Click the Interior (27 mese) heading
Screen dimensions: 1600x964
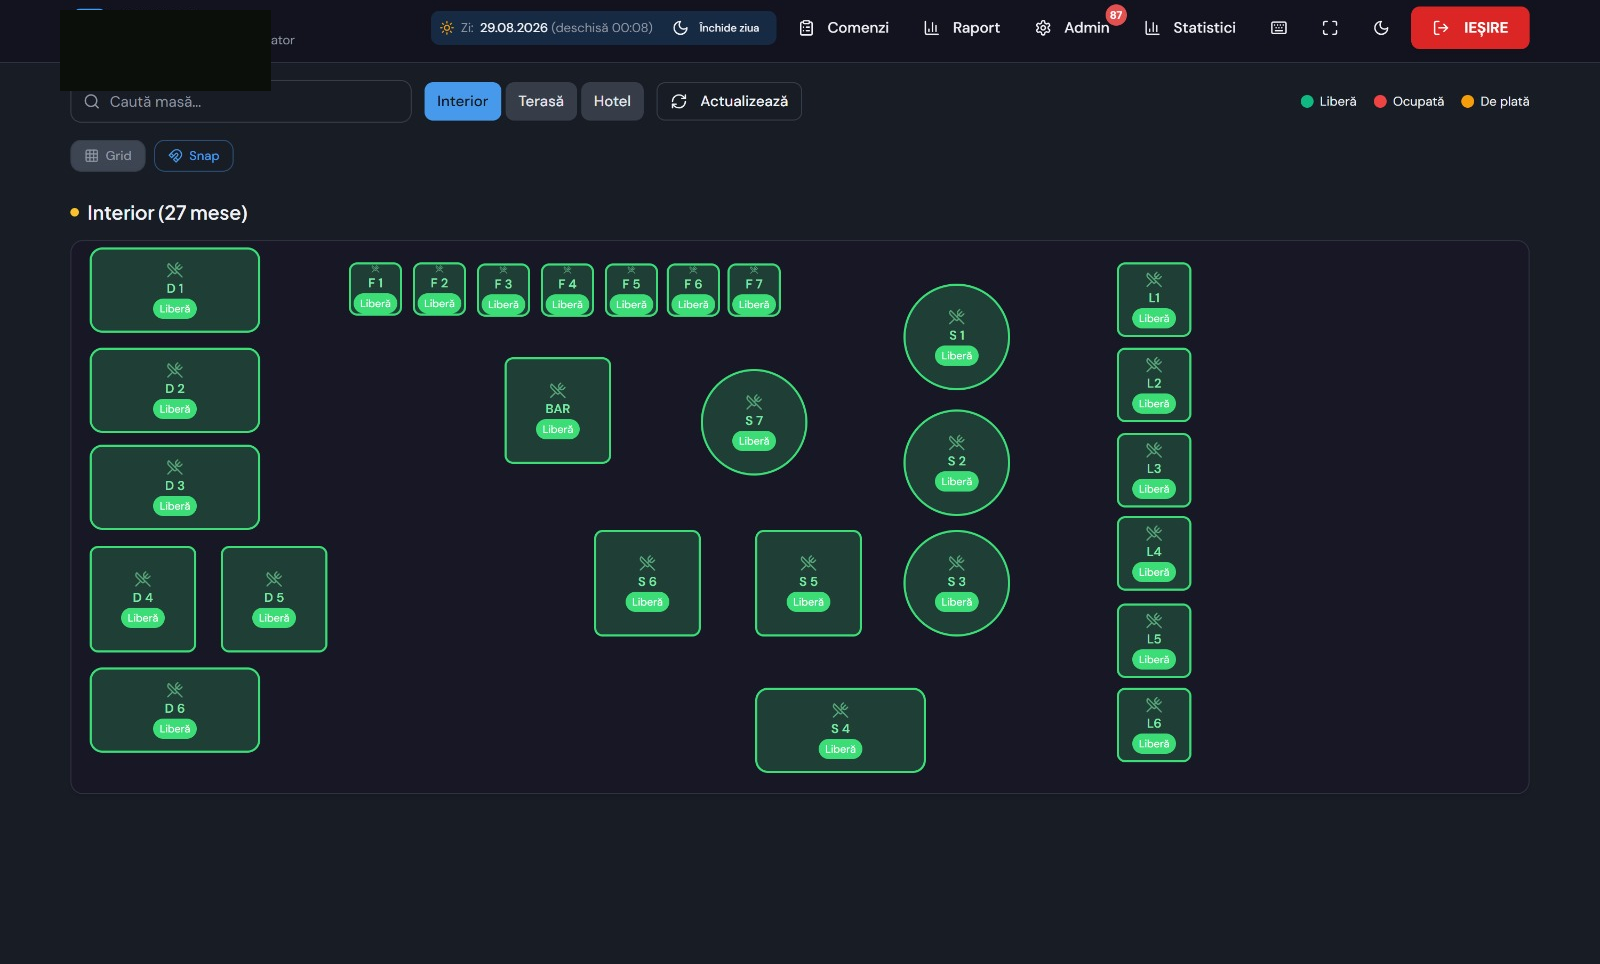167,213
